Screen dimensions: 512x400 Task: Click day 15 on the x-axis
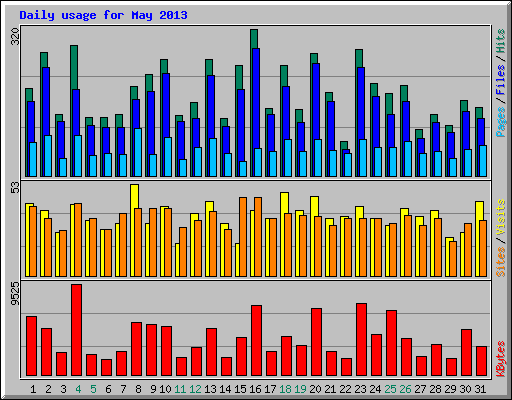240,389
